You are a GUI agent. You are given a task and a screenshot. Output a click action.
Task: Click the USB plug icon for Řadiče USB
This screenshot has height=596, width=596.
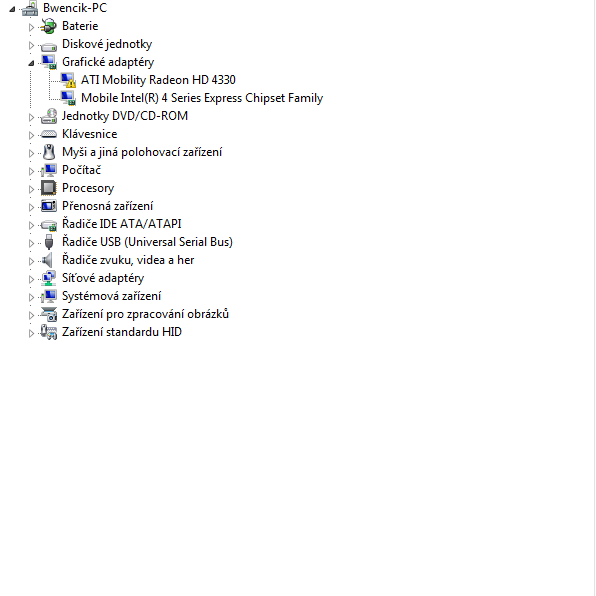[49, 242]
